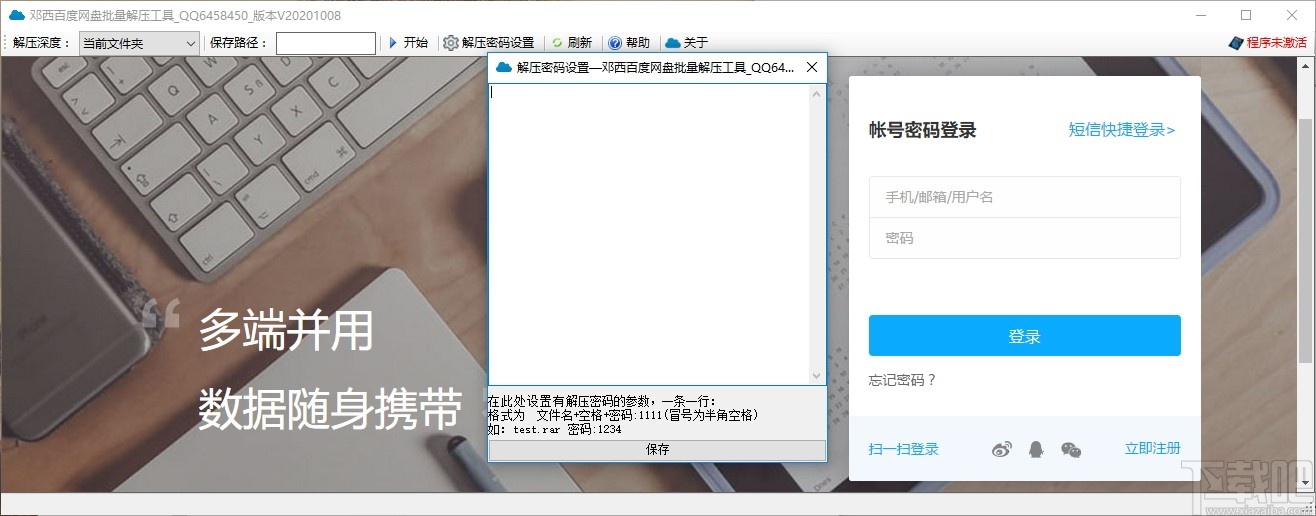Click the 保存 button in the dialog
This screenshot has height=516, width=1316.
click(x=657, y=450)
